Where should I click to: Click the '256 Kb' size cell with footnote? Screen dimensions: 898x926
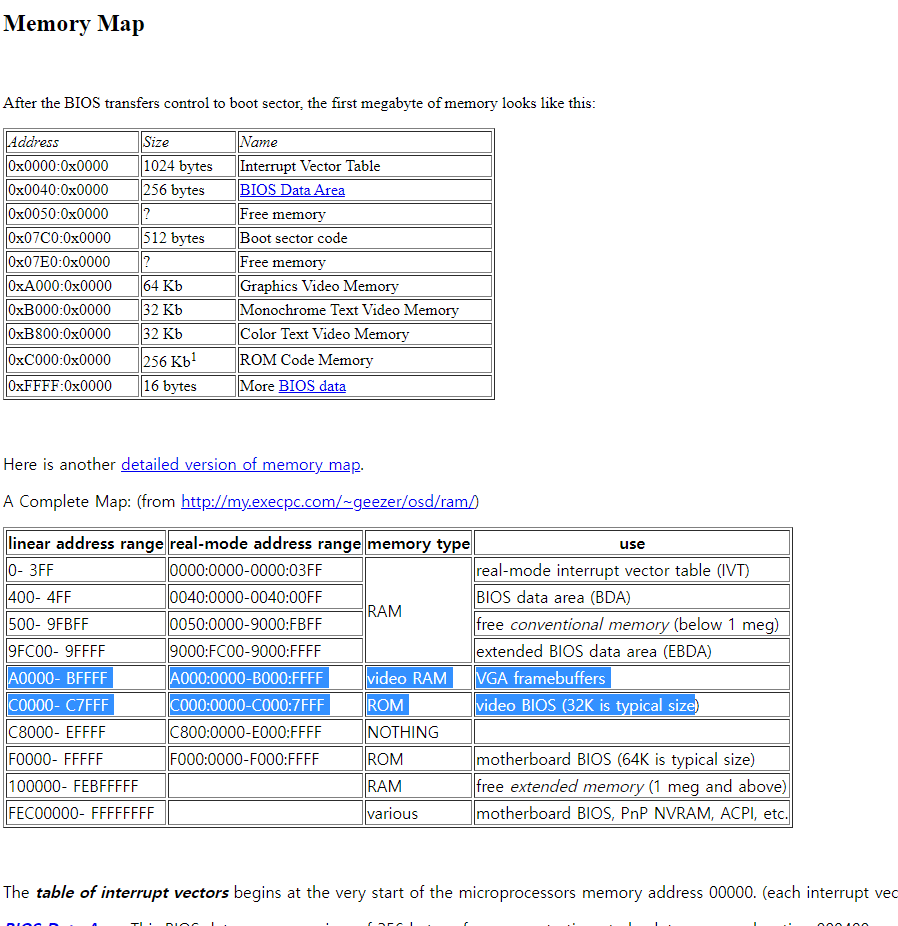point(188,360)
